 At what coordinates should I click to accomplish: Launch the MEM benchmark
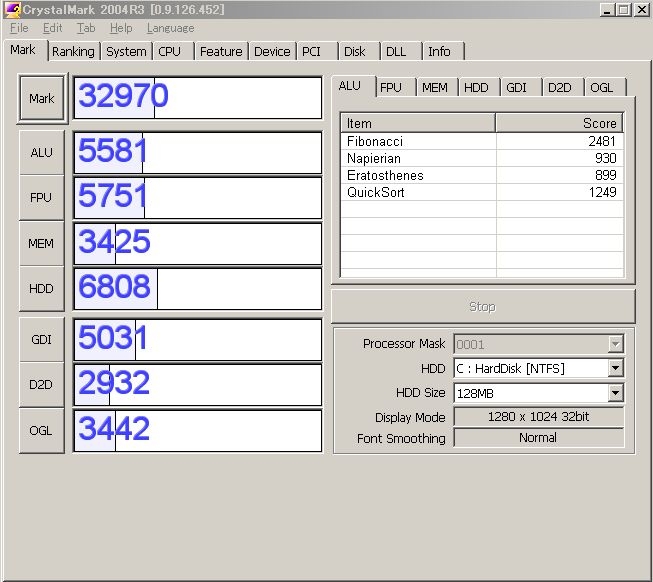coord(41,244)
